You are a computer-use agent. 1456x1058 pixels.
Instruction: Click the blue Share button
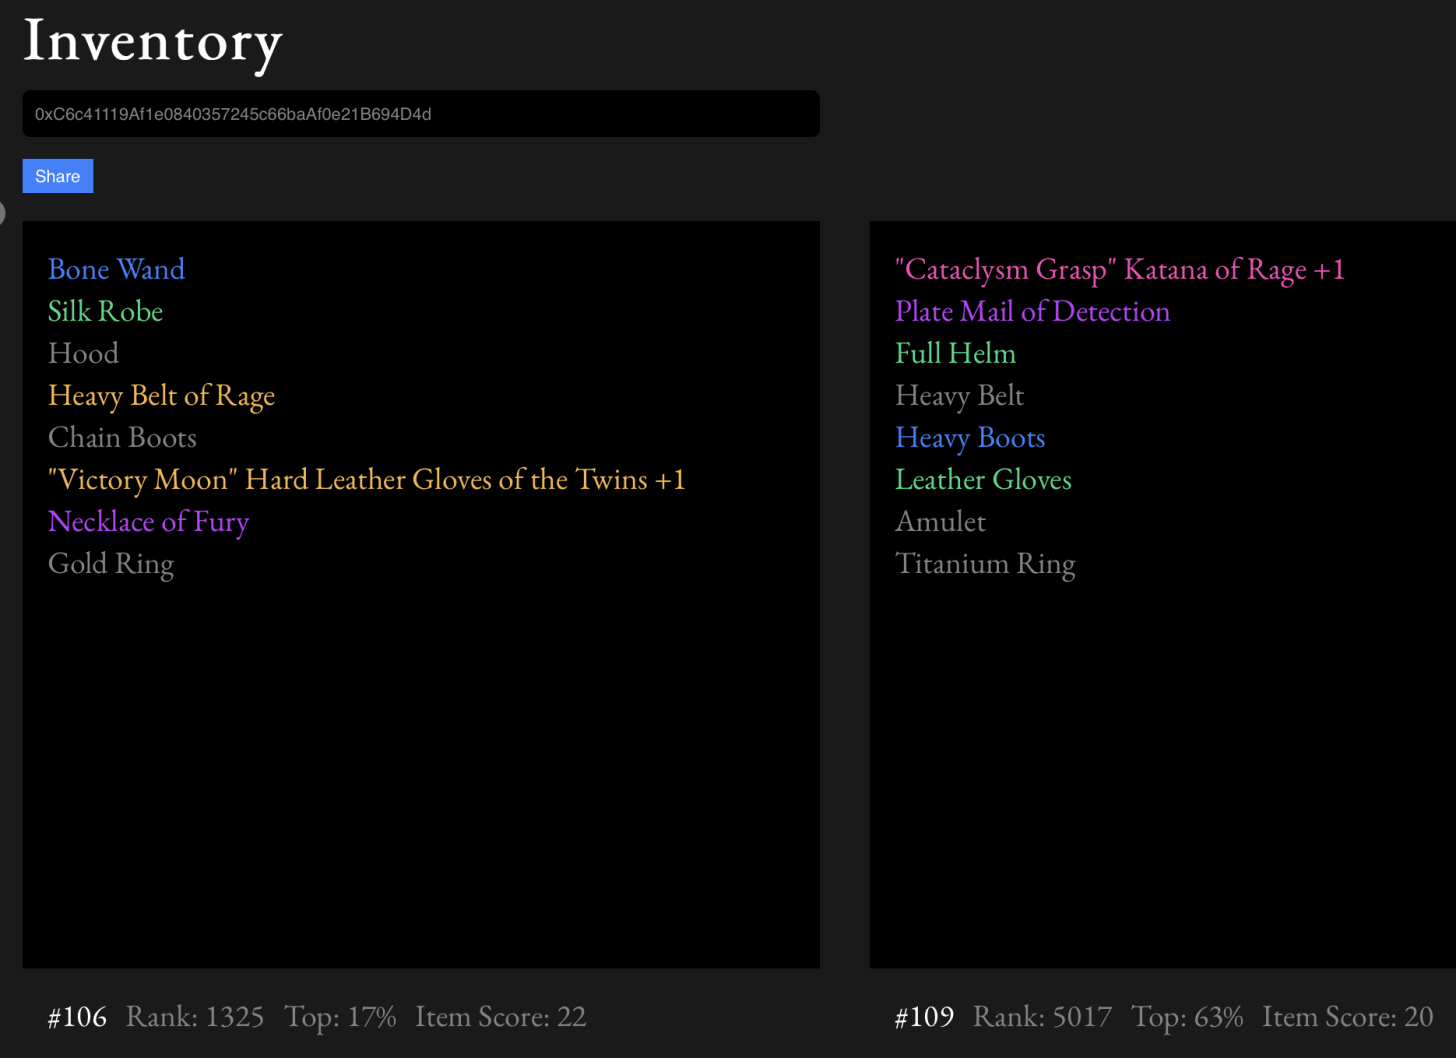click(58, 176)
